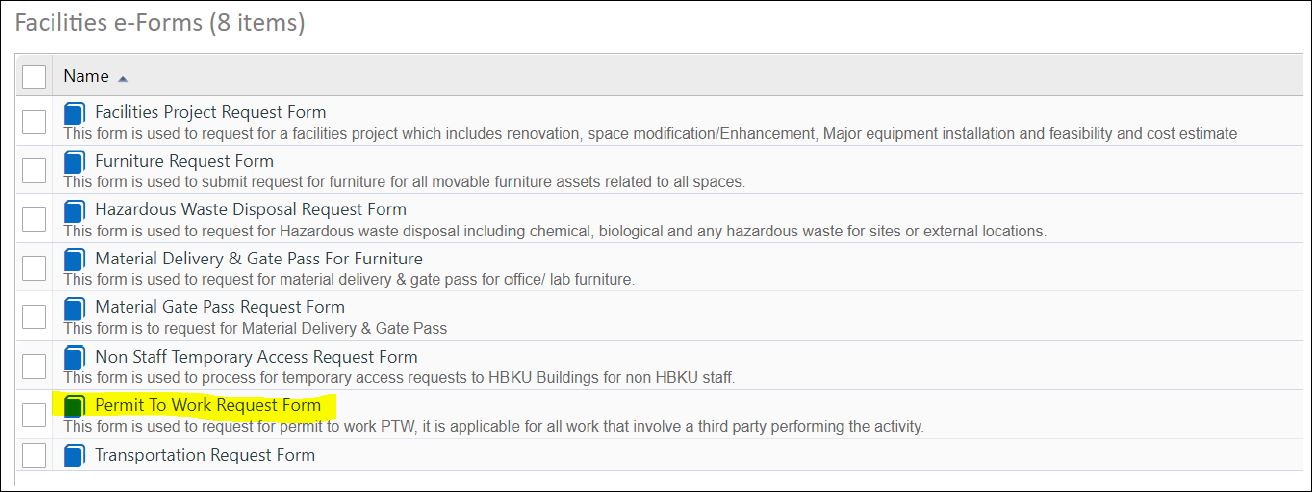Sort list by the Name column header
Screen dimensions: 1312x492
tap(86, 76)
